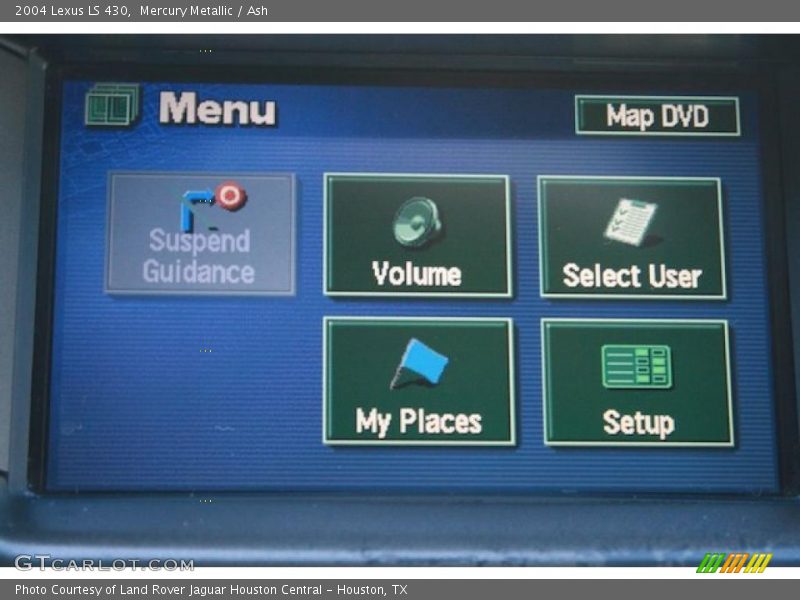Screen dimensions: 800x600
Task: Tap the Select User clipboard icon
Action: click(631, 222)
